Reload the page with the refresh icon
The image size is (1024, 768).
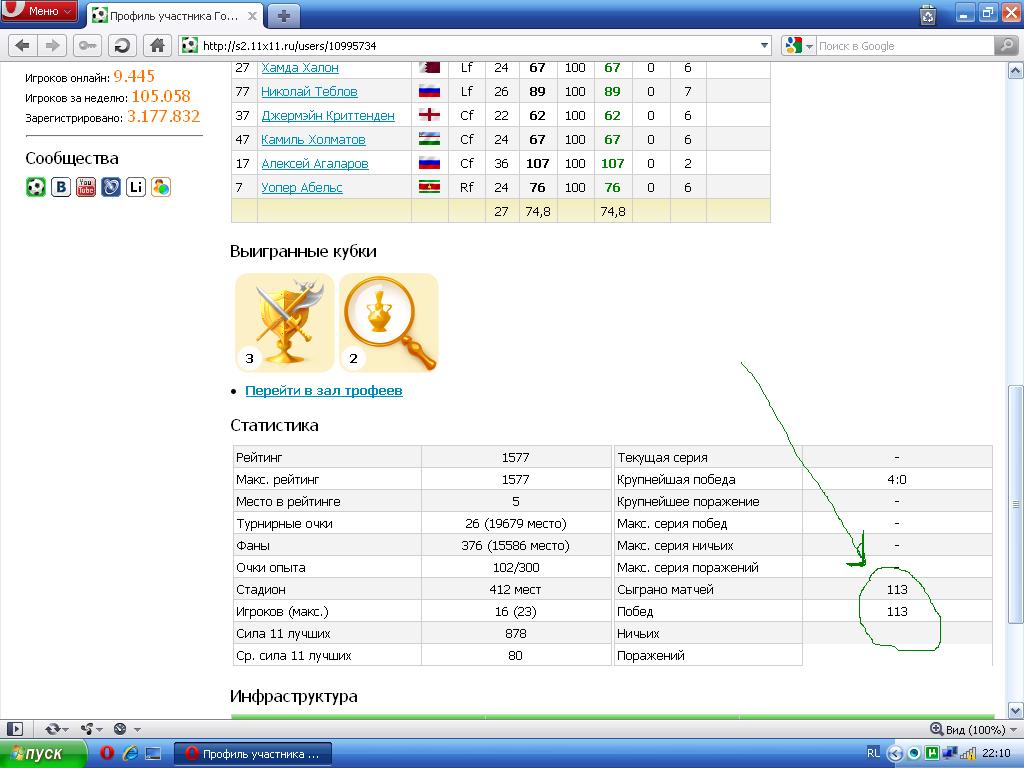pos(122,45)
